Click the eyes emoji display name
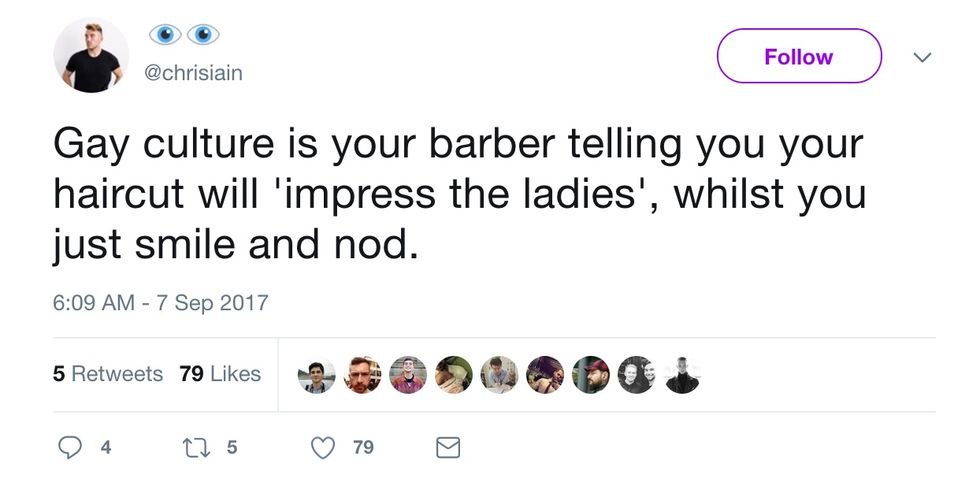 coord(184,34)
